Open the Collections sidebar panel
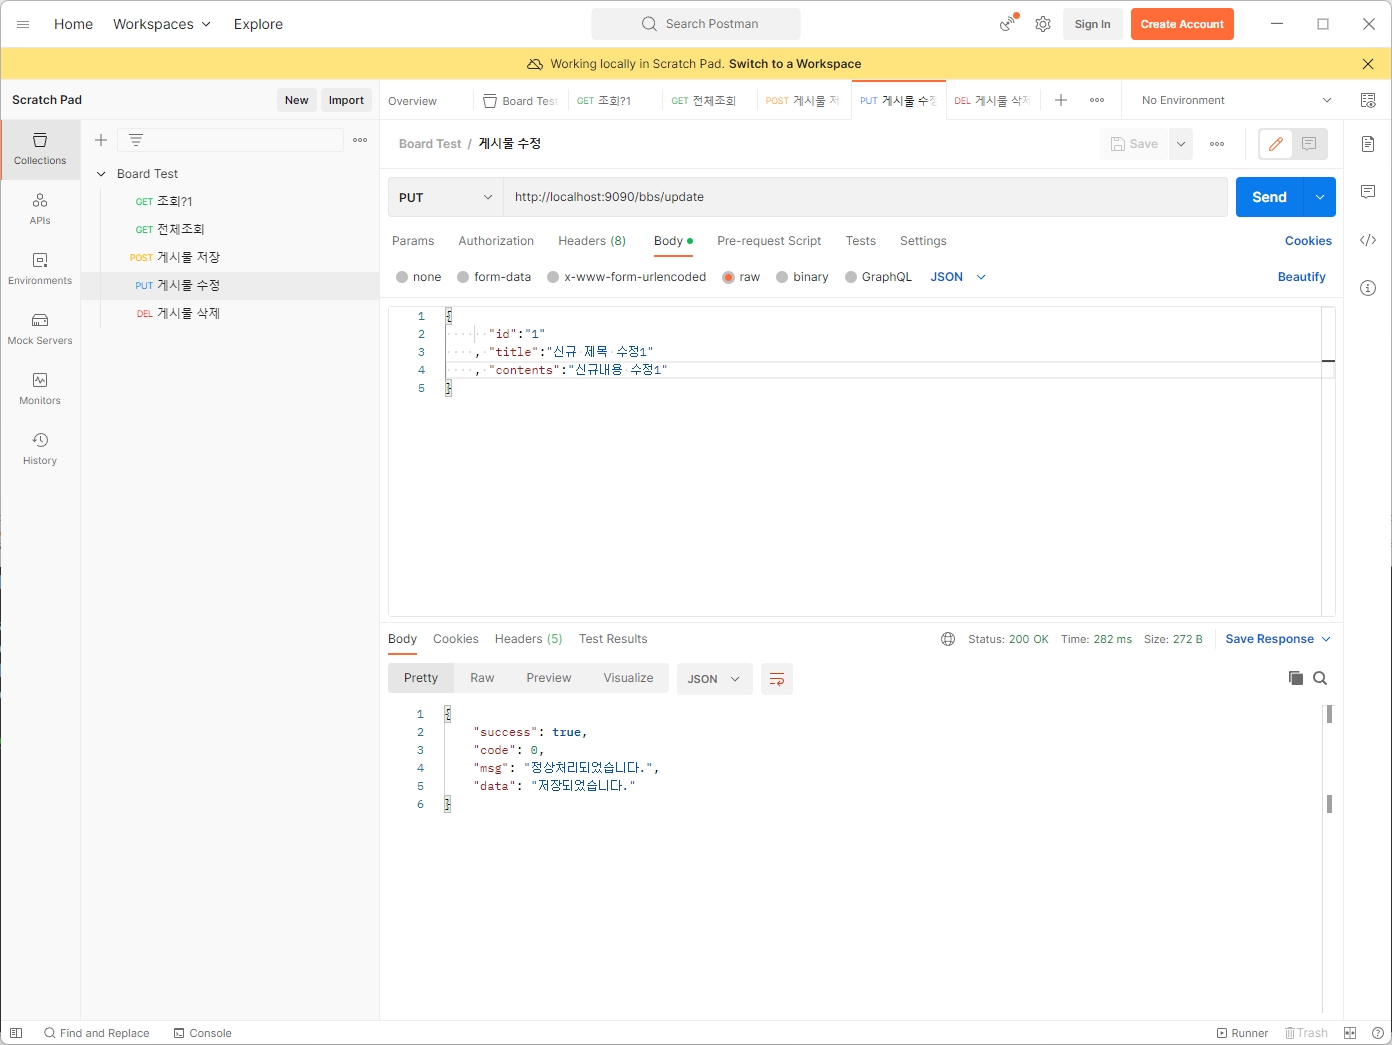The image size is (1392, 1045). pyautogui.click(x=40, y=149)
